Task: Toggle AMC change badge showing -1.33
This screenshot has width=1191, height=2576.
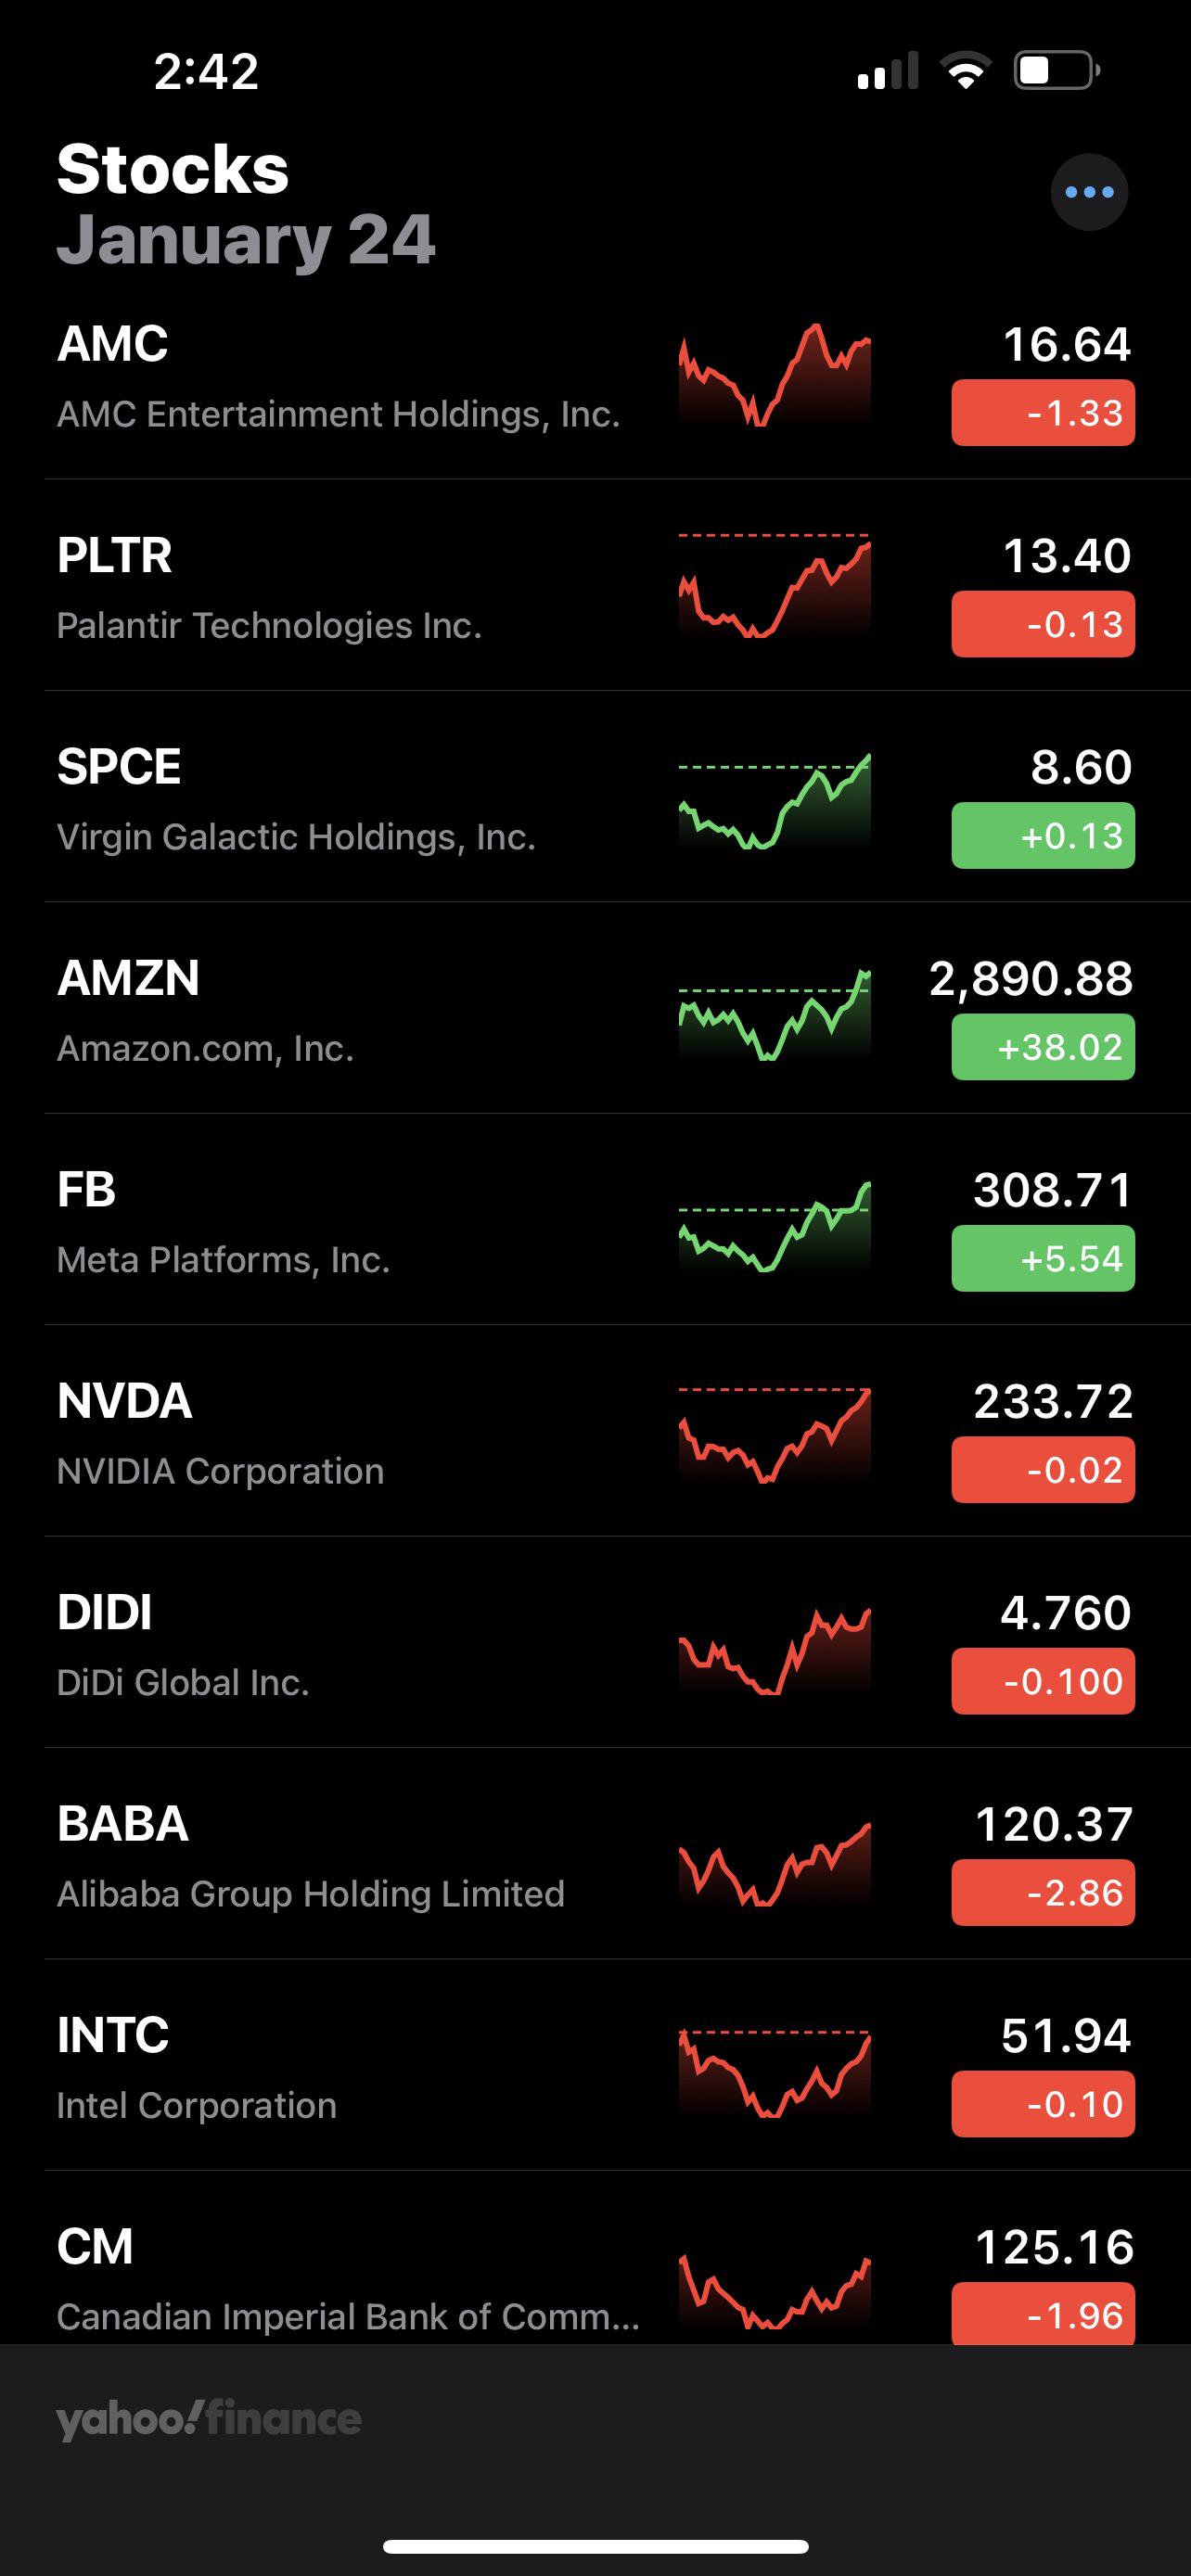Action: click(1042, 410)
